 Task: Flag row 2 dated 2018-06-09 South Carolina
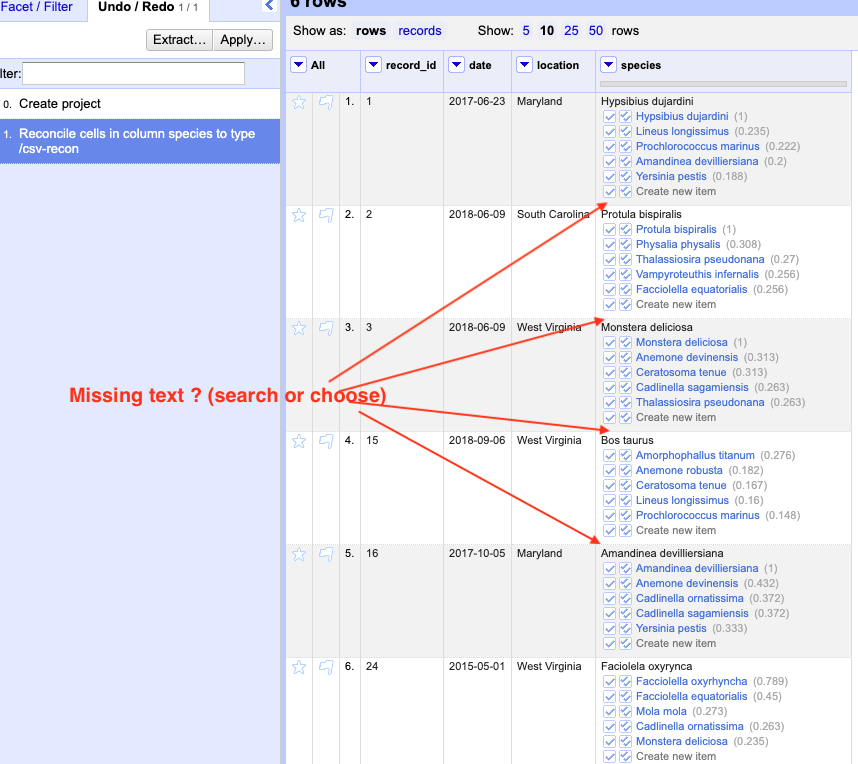pyautogui.click(x=326, y=215)
